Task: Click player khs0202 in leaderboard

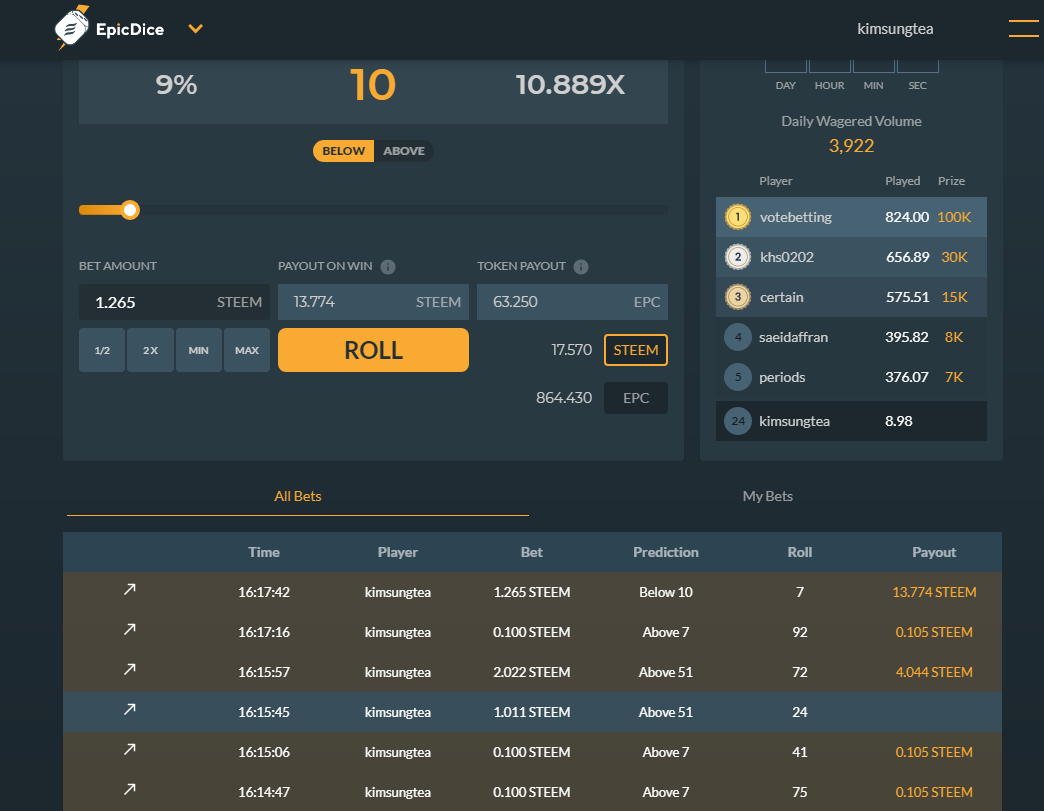Action: click(x=787, y=257)
